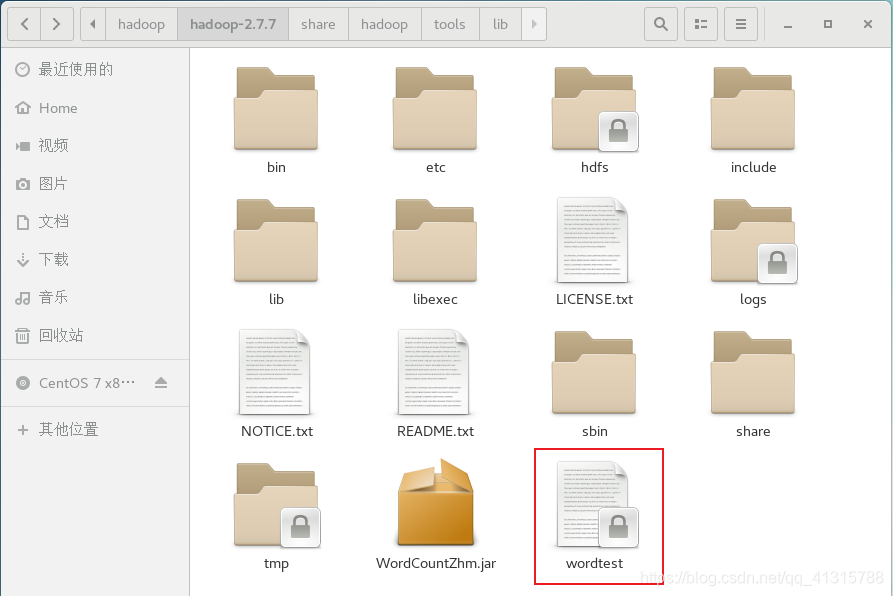This screenshot has width=893, height=596.
Task: Select the locked hdfs folder icon
Action: (595, 109)
